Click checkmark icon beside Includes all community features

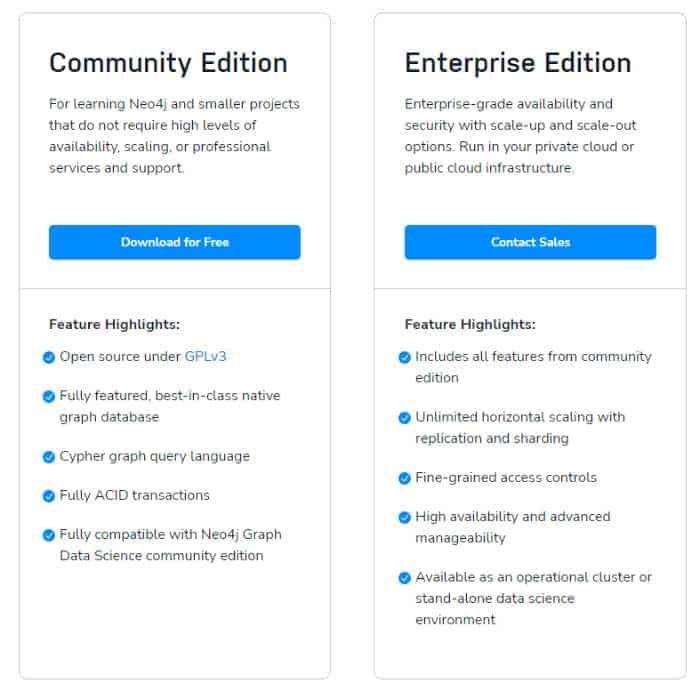point(405,357)
